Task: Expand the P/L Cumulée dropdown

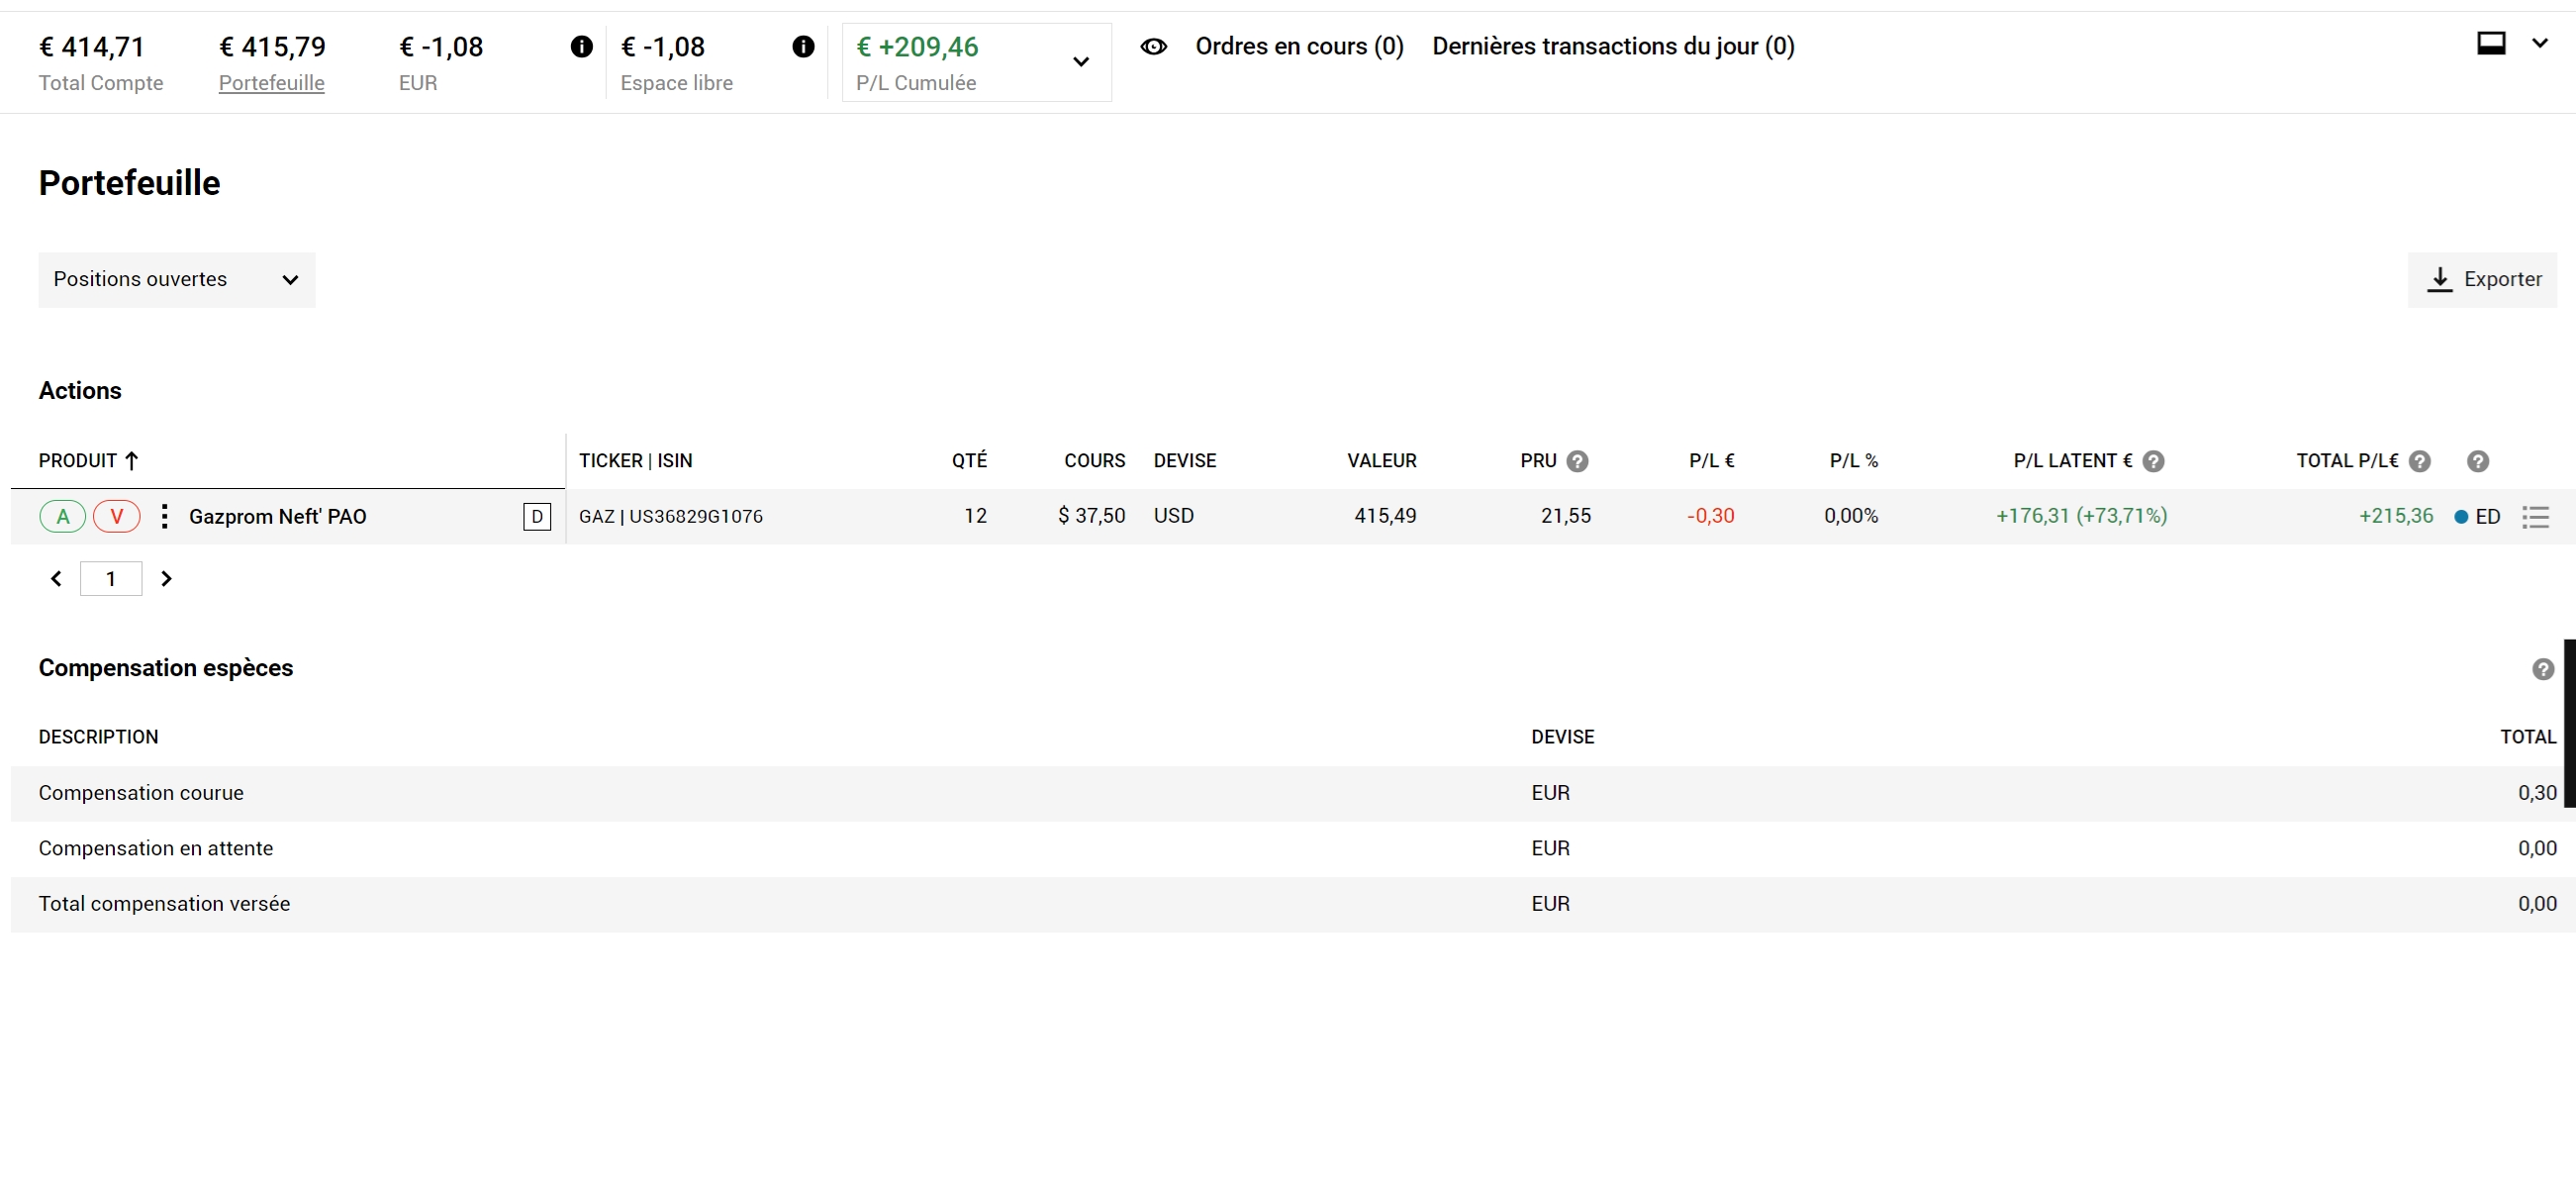Action: click(1080, 62)
